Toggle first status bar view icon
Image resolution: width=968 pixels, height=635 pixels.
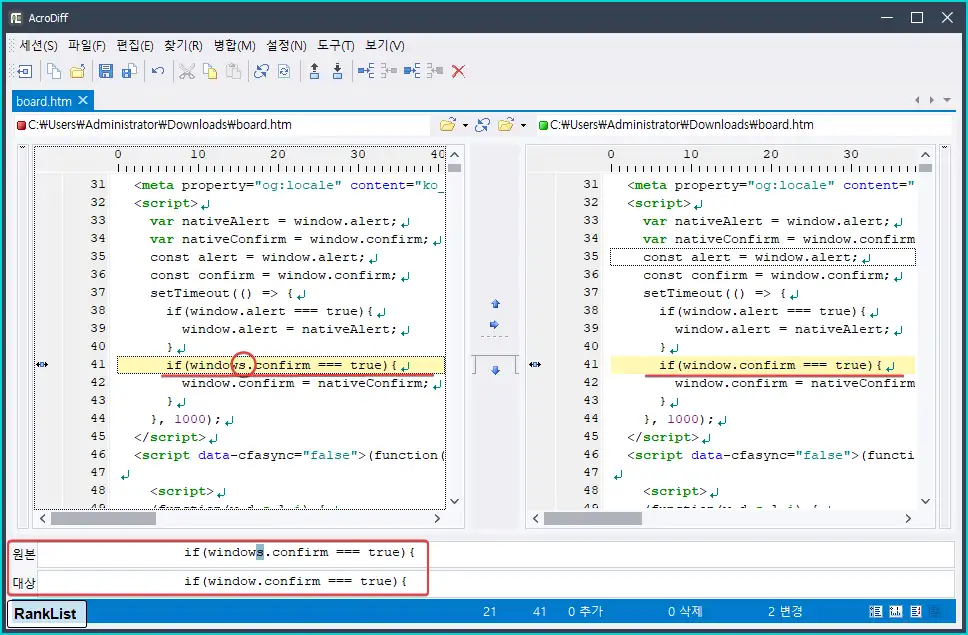click(875, 612)
